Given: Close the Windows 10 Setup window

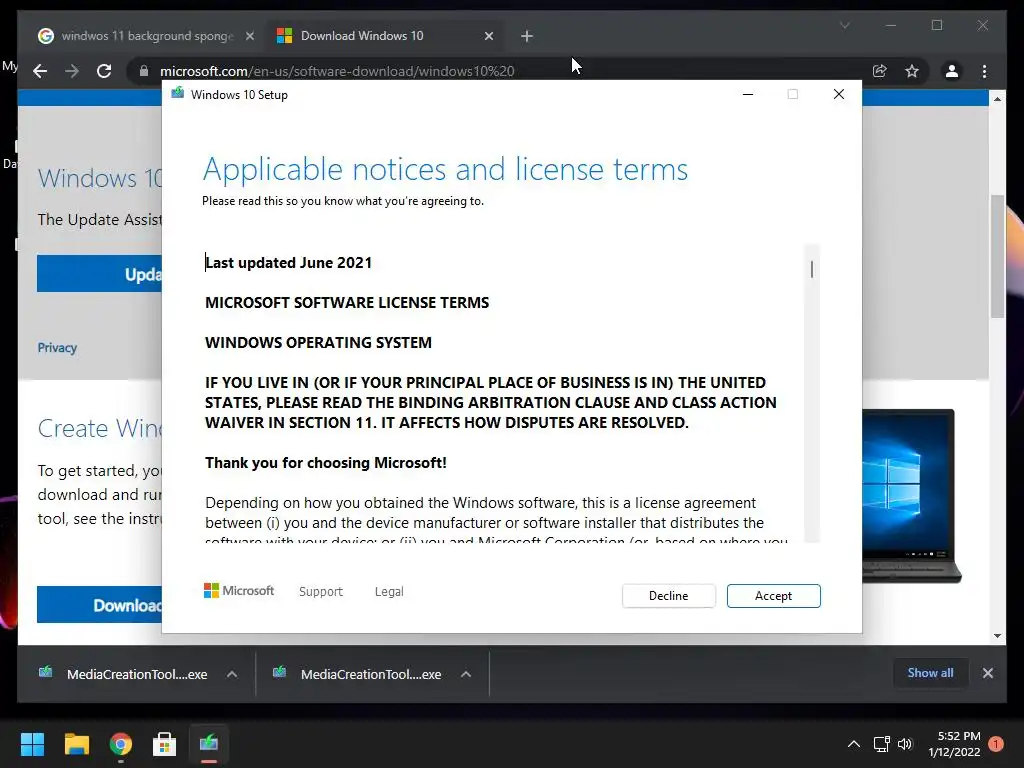Looking at the screenshot, I should 839,94.
